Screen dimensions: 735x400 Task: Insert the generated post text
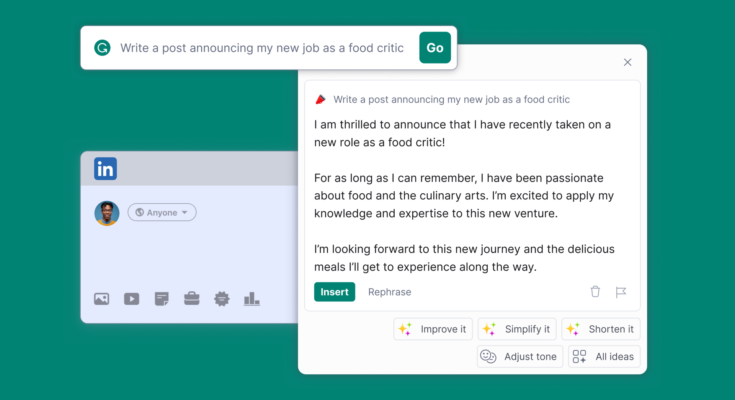pyautogui.click(x=334, y=292)
